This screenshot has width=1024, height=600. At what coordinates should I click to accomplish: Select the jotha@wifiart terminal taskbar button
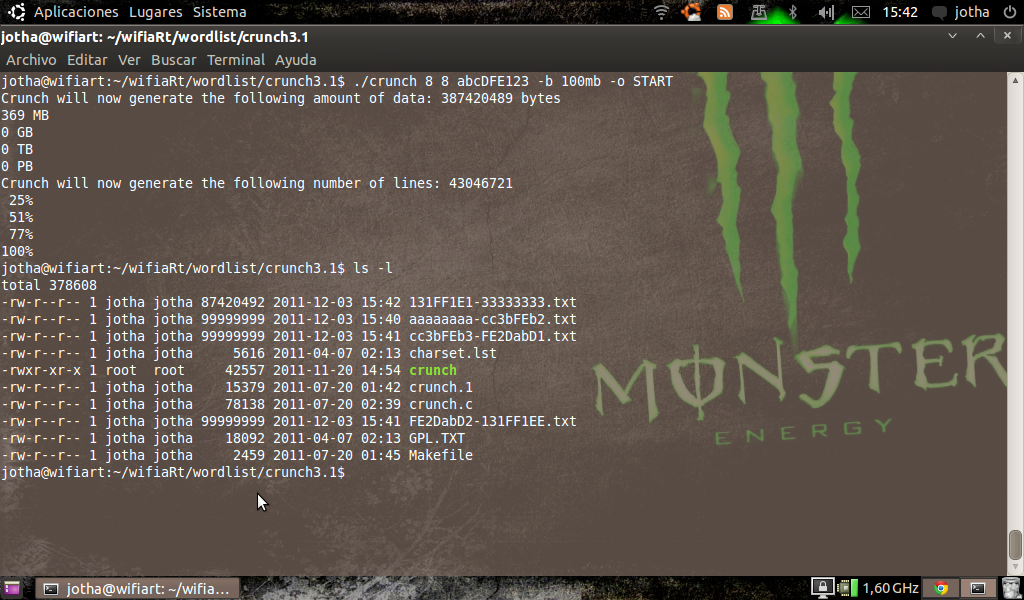138,588
